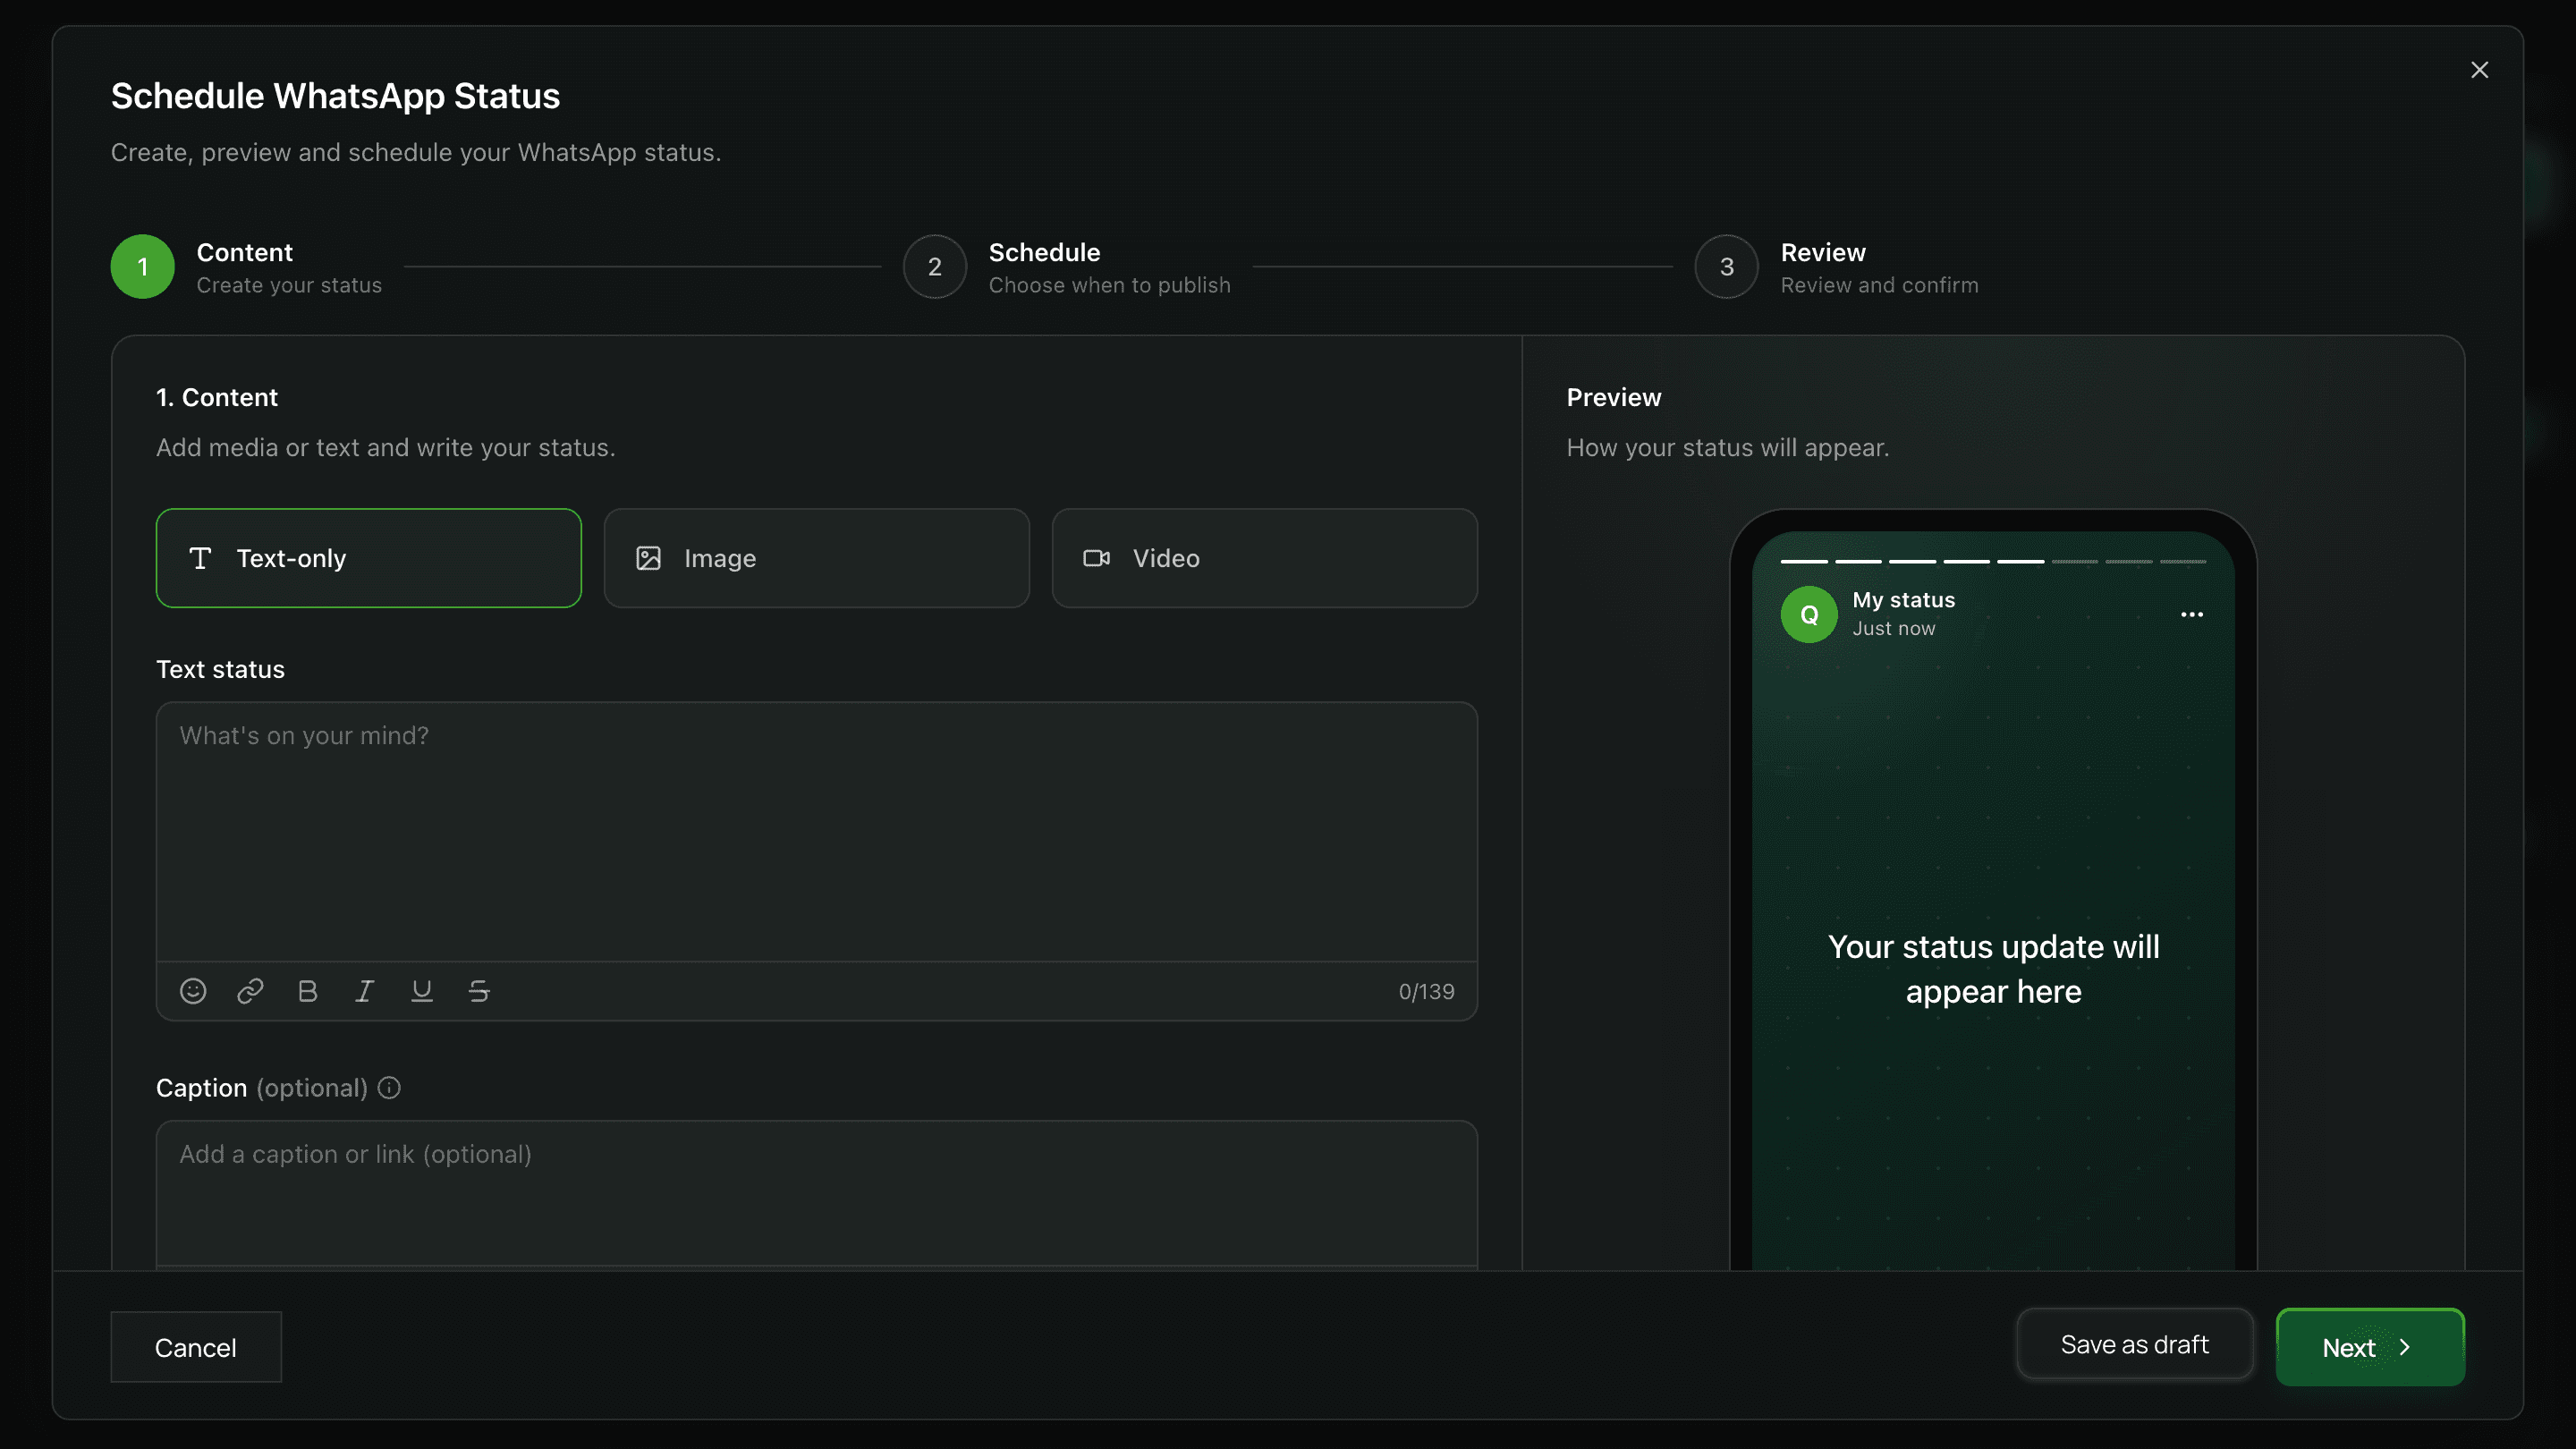This screenshot has width=2576, height=1449.
Task: Click the "Text status" label
Action: coord(220,670)
